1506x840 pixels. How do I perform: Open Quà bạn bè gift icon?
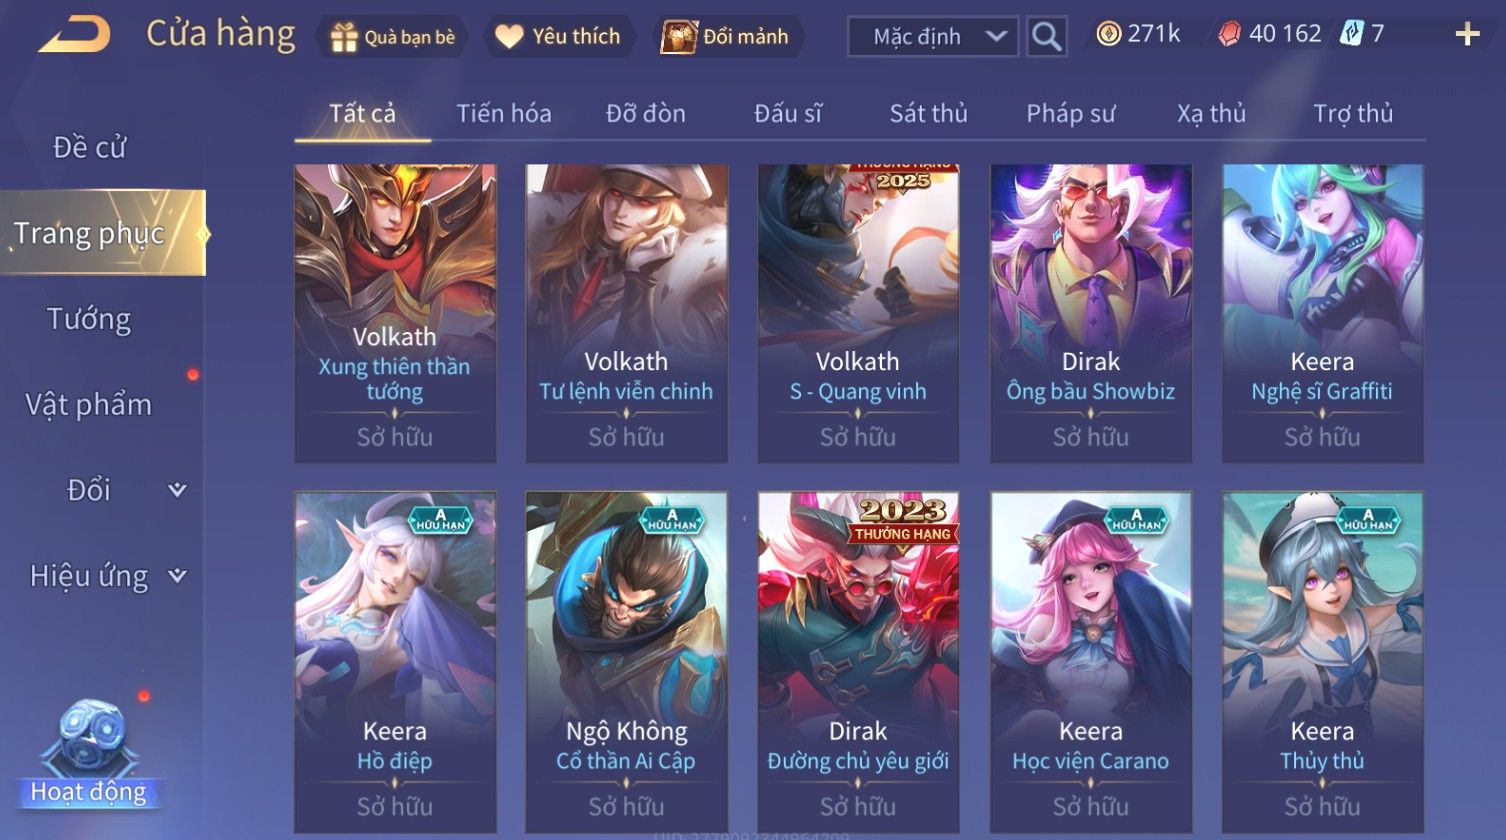point(344,37)
